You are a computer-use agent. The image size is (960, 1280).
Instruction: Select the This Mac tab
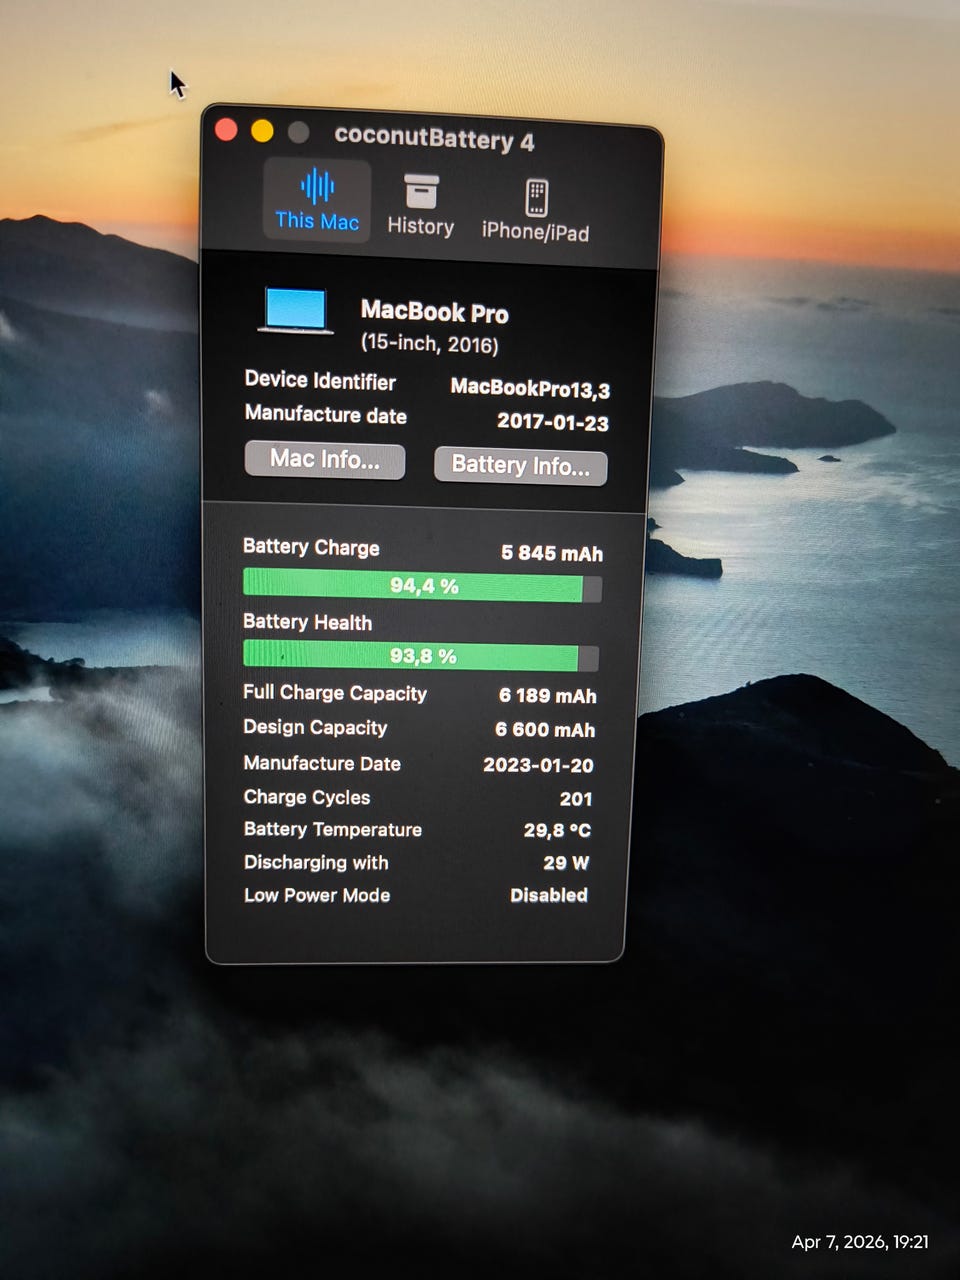317,200
